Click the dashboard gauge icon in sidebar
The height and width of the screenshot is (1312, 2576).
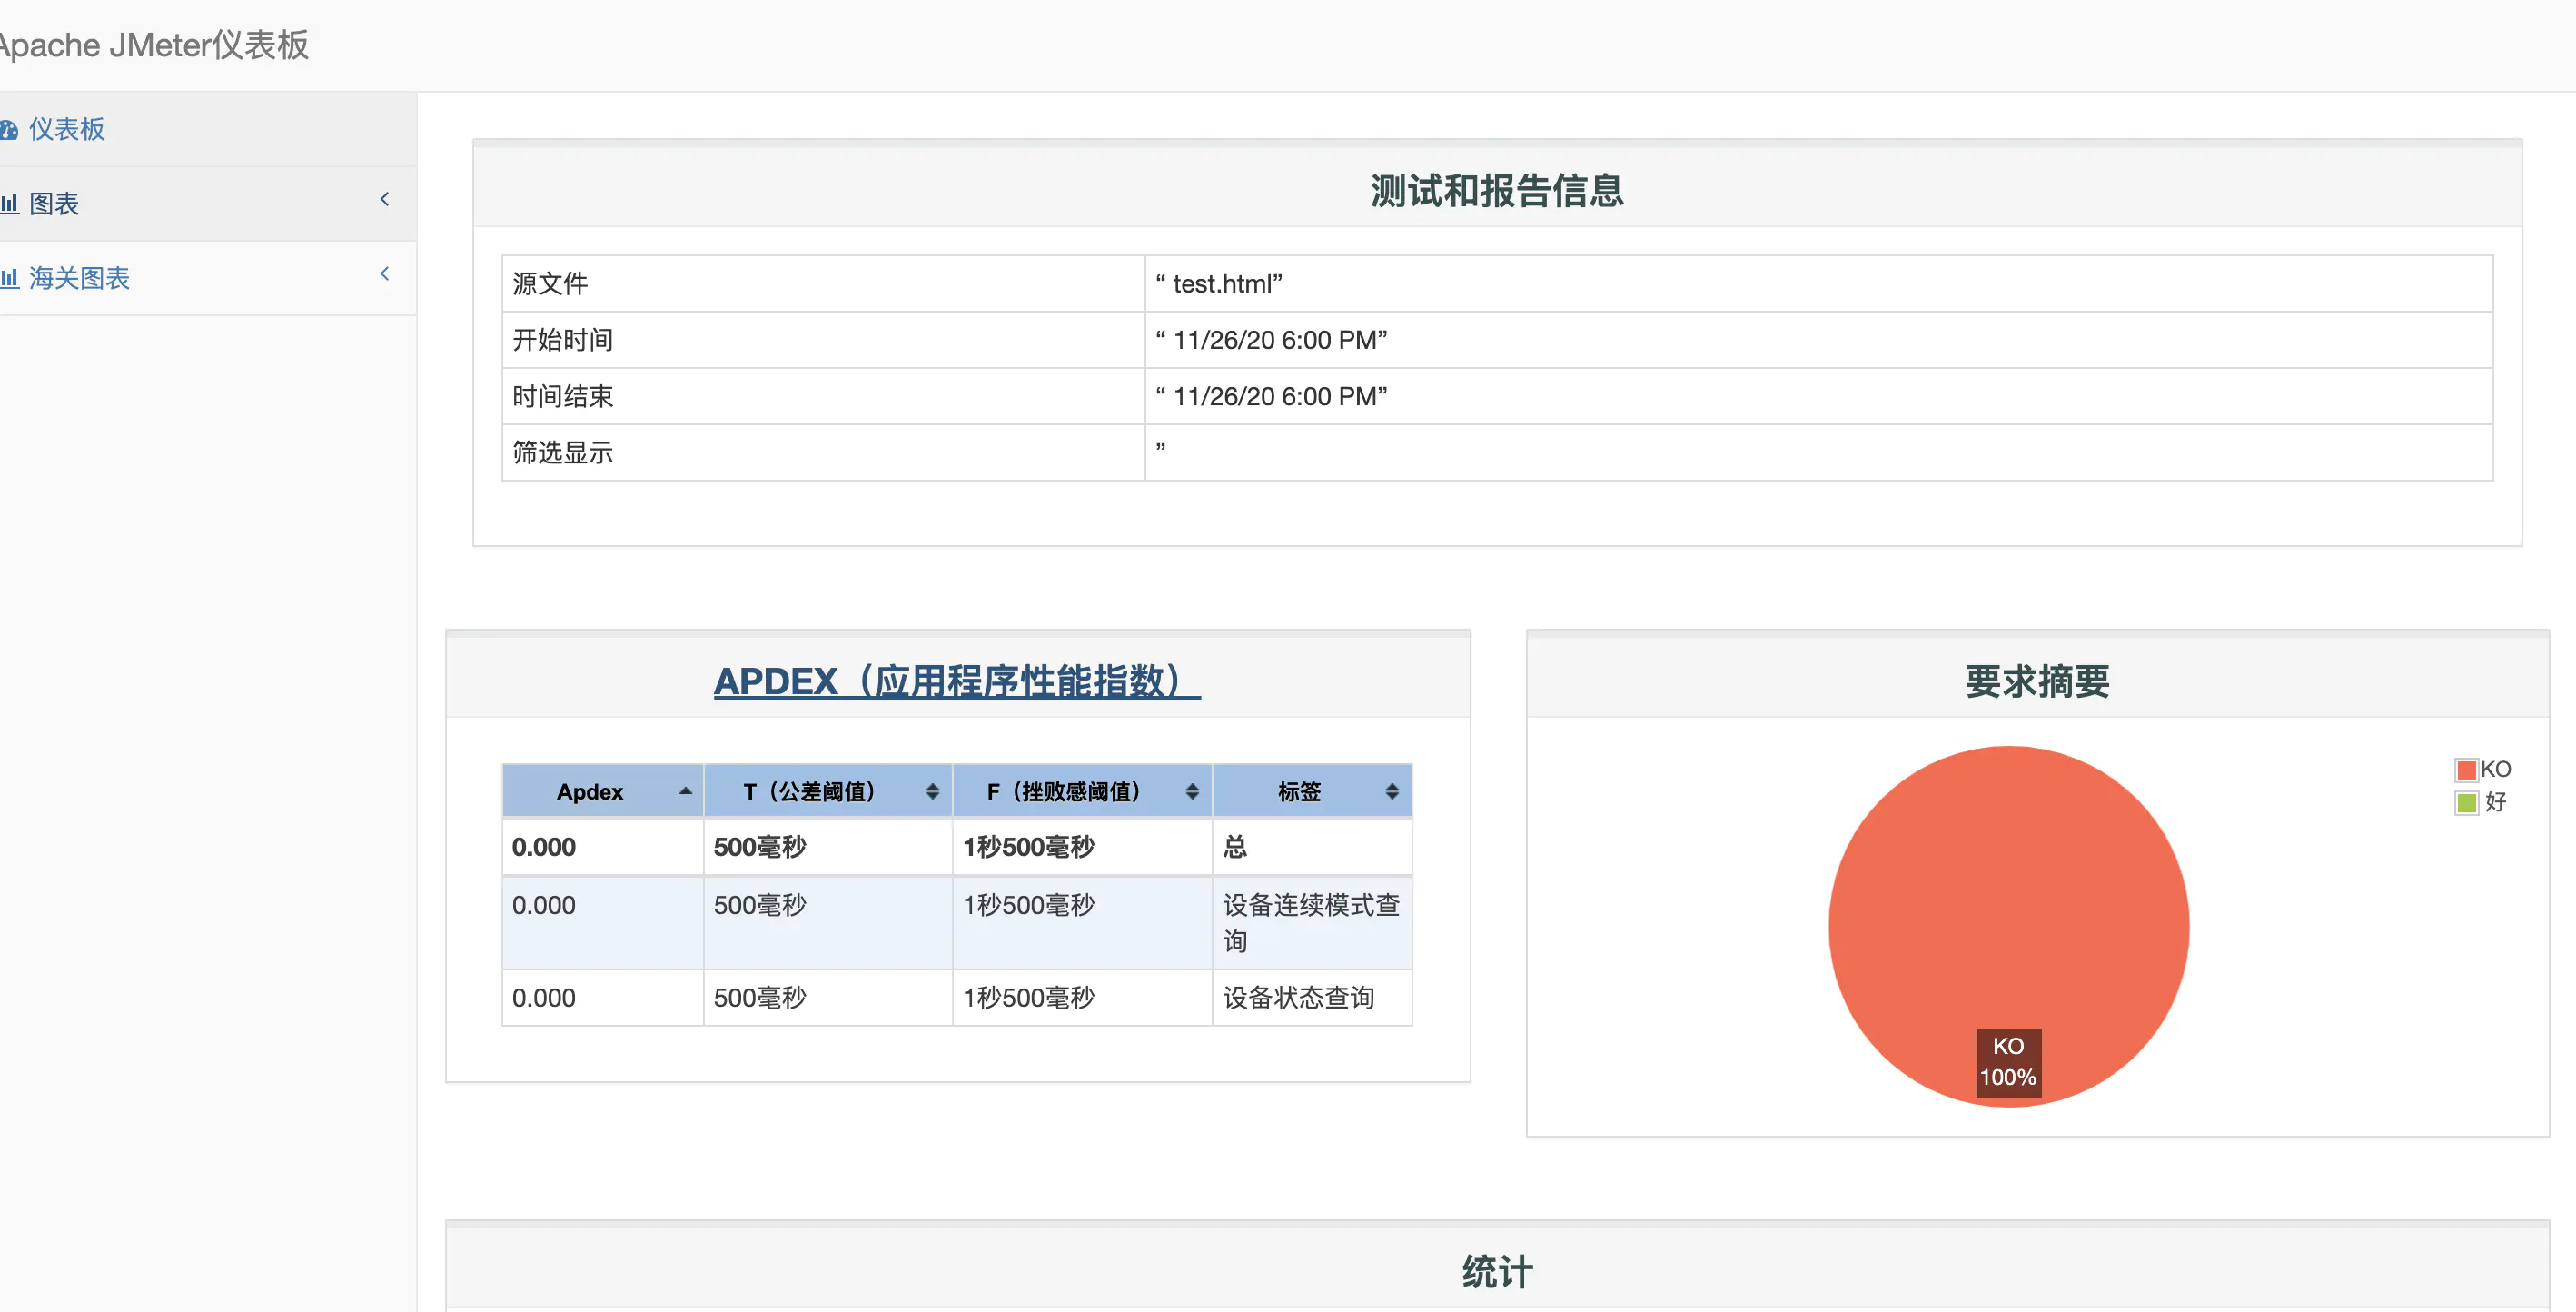9,130
